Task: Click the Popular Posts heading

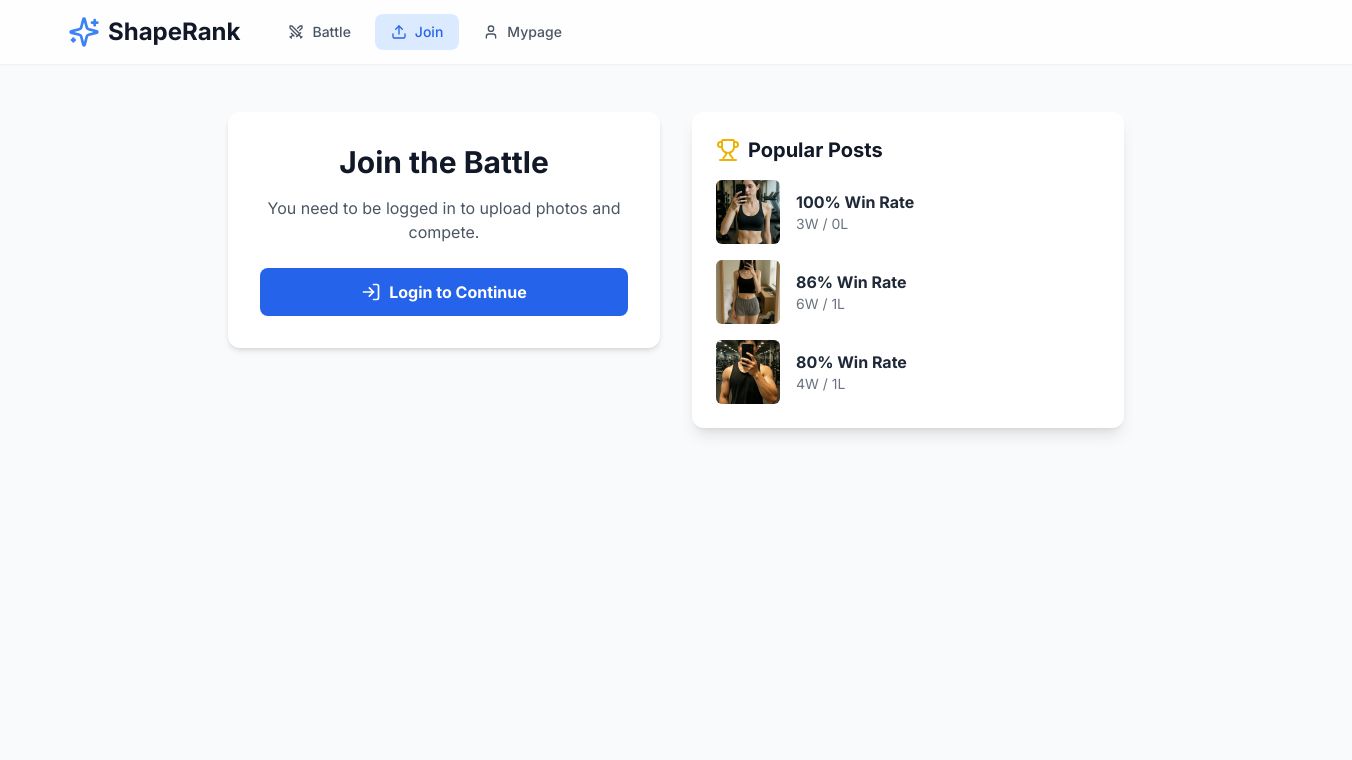Action: [815, 150]
